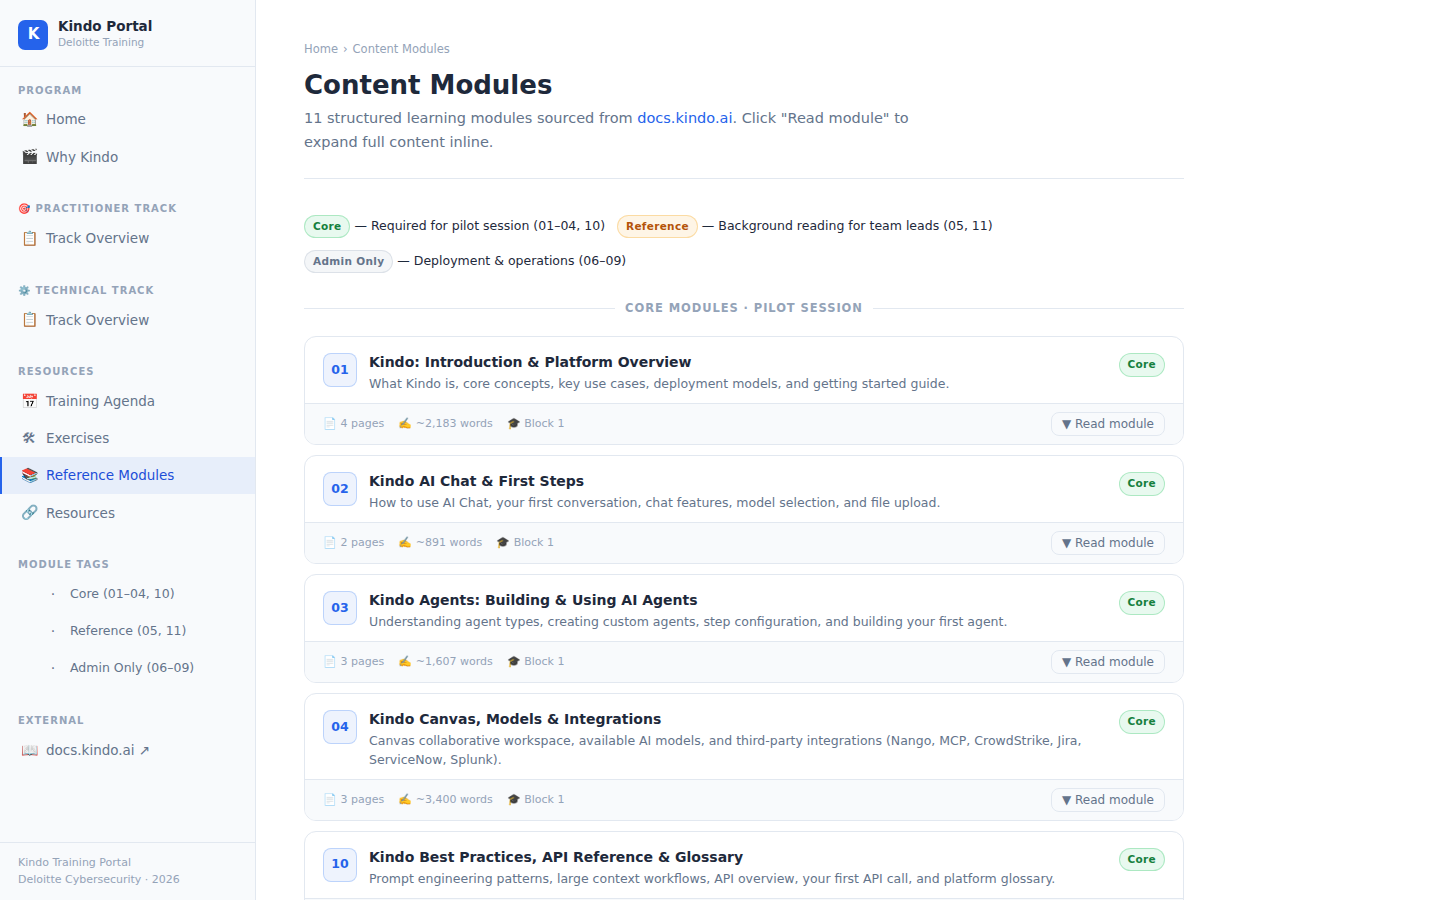This screenshot has height=900, width=1440.
Task: Open Training Agenda via its calendar icon
Action: [30, 401]
